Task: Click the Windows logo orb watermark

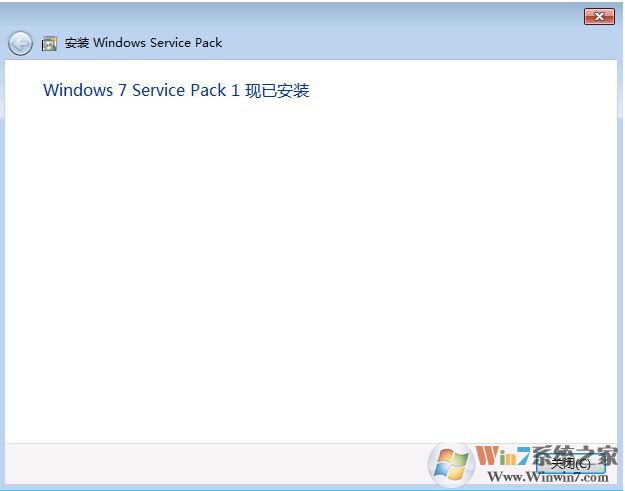Action: pos(451,465)
